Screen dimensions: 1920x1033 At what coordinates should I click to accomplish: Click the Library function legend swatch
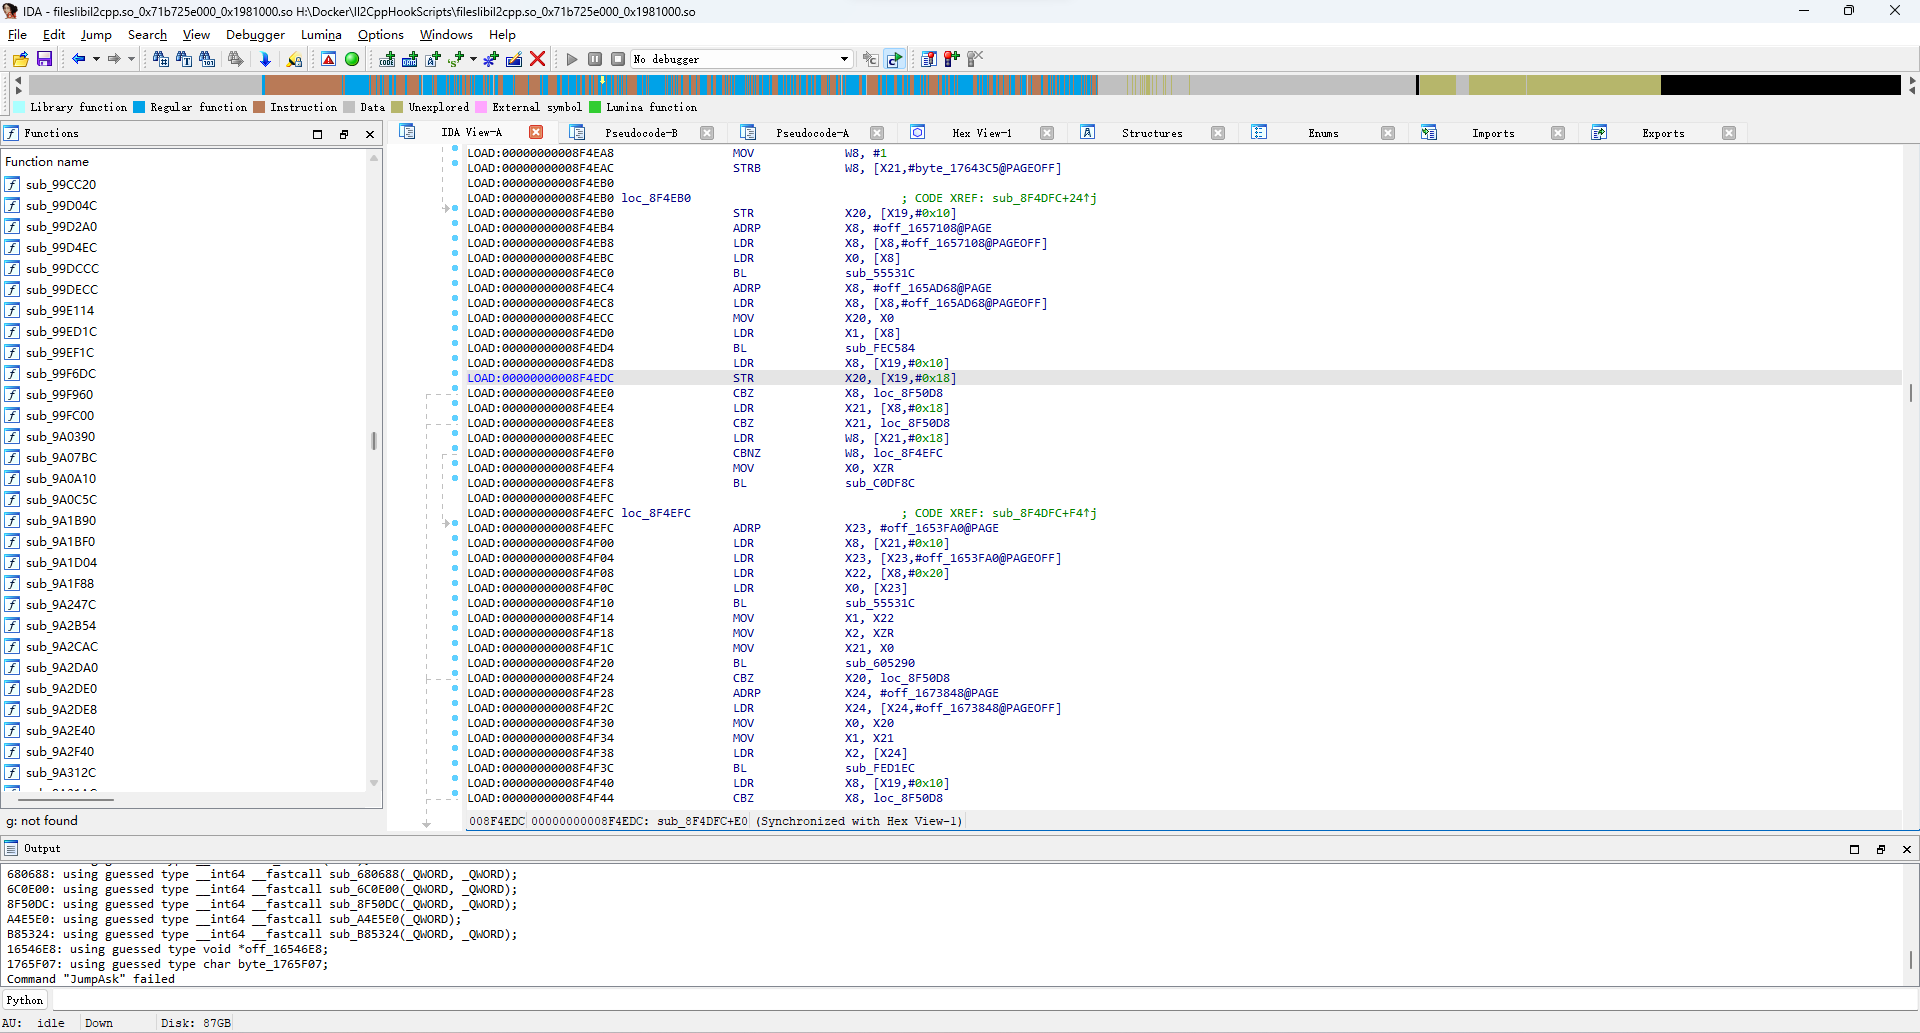(x=19, y=107)
